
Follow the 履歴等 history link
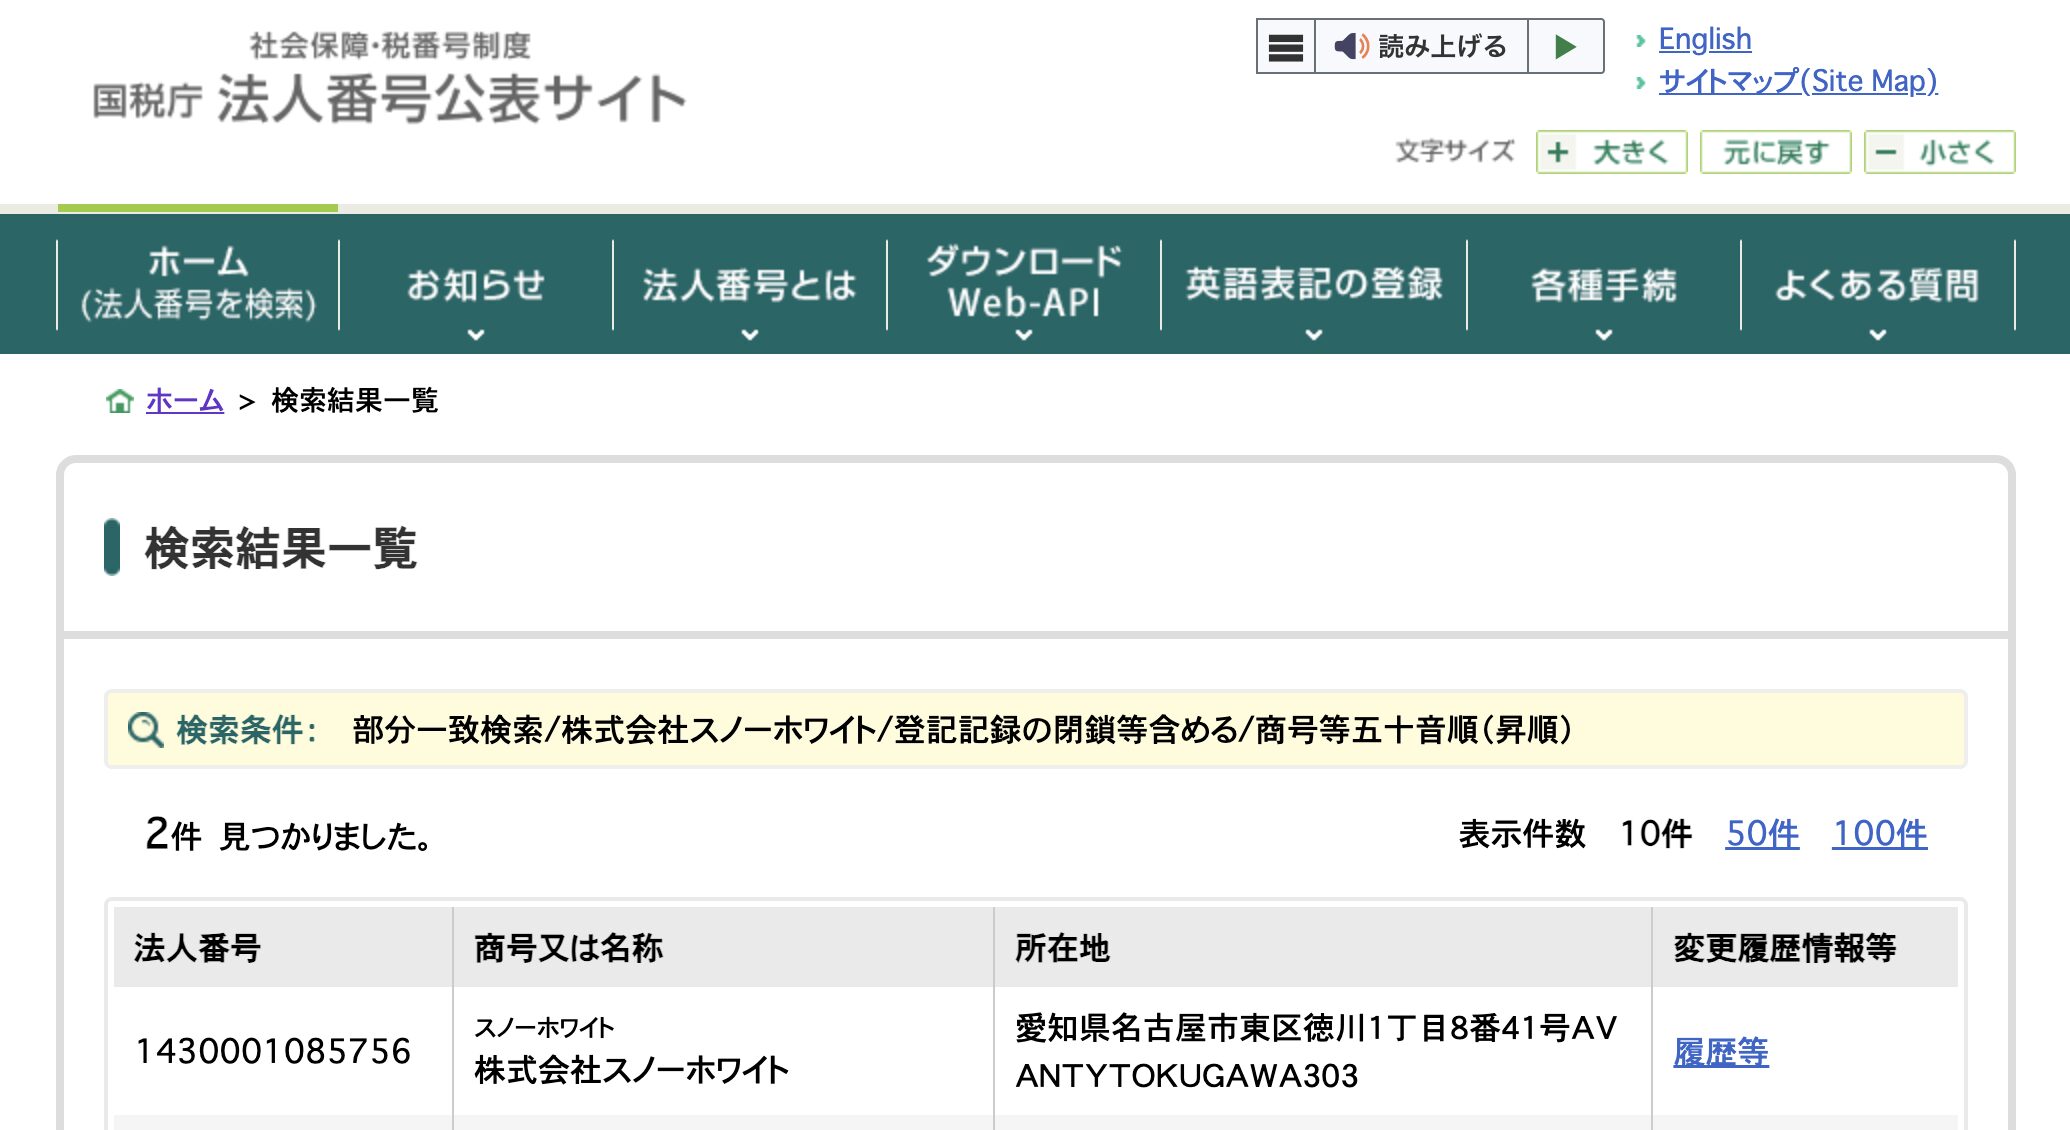1720,1053
